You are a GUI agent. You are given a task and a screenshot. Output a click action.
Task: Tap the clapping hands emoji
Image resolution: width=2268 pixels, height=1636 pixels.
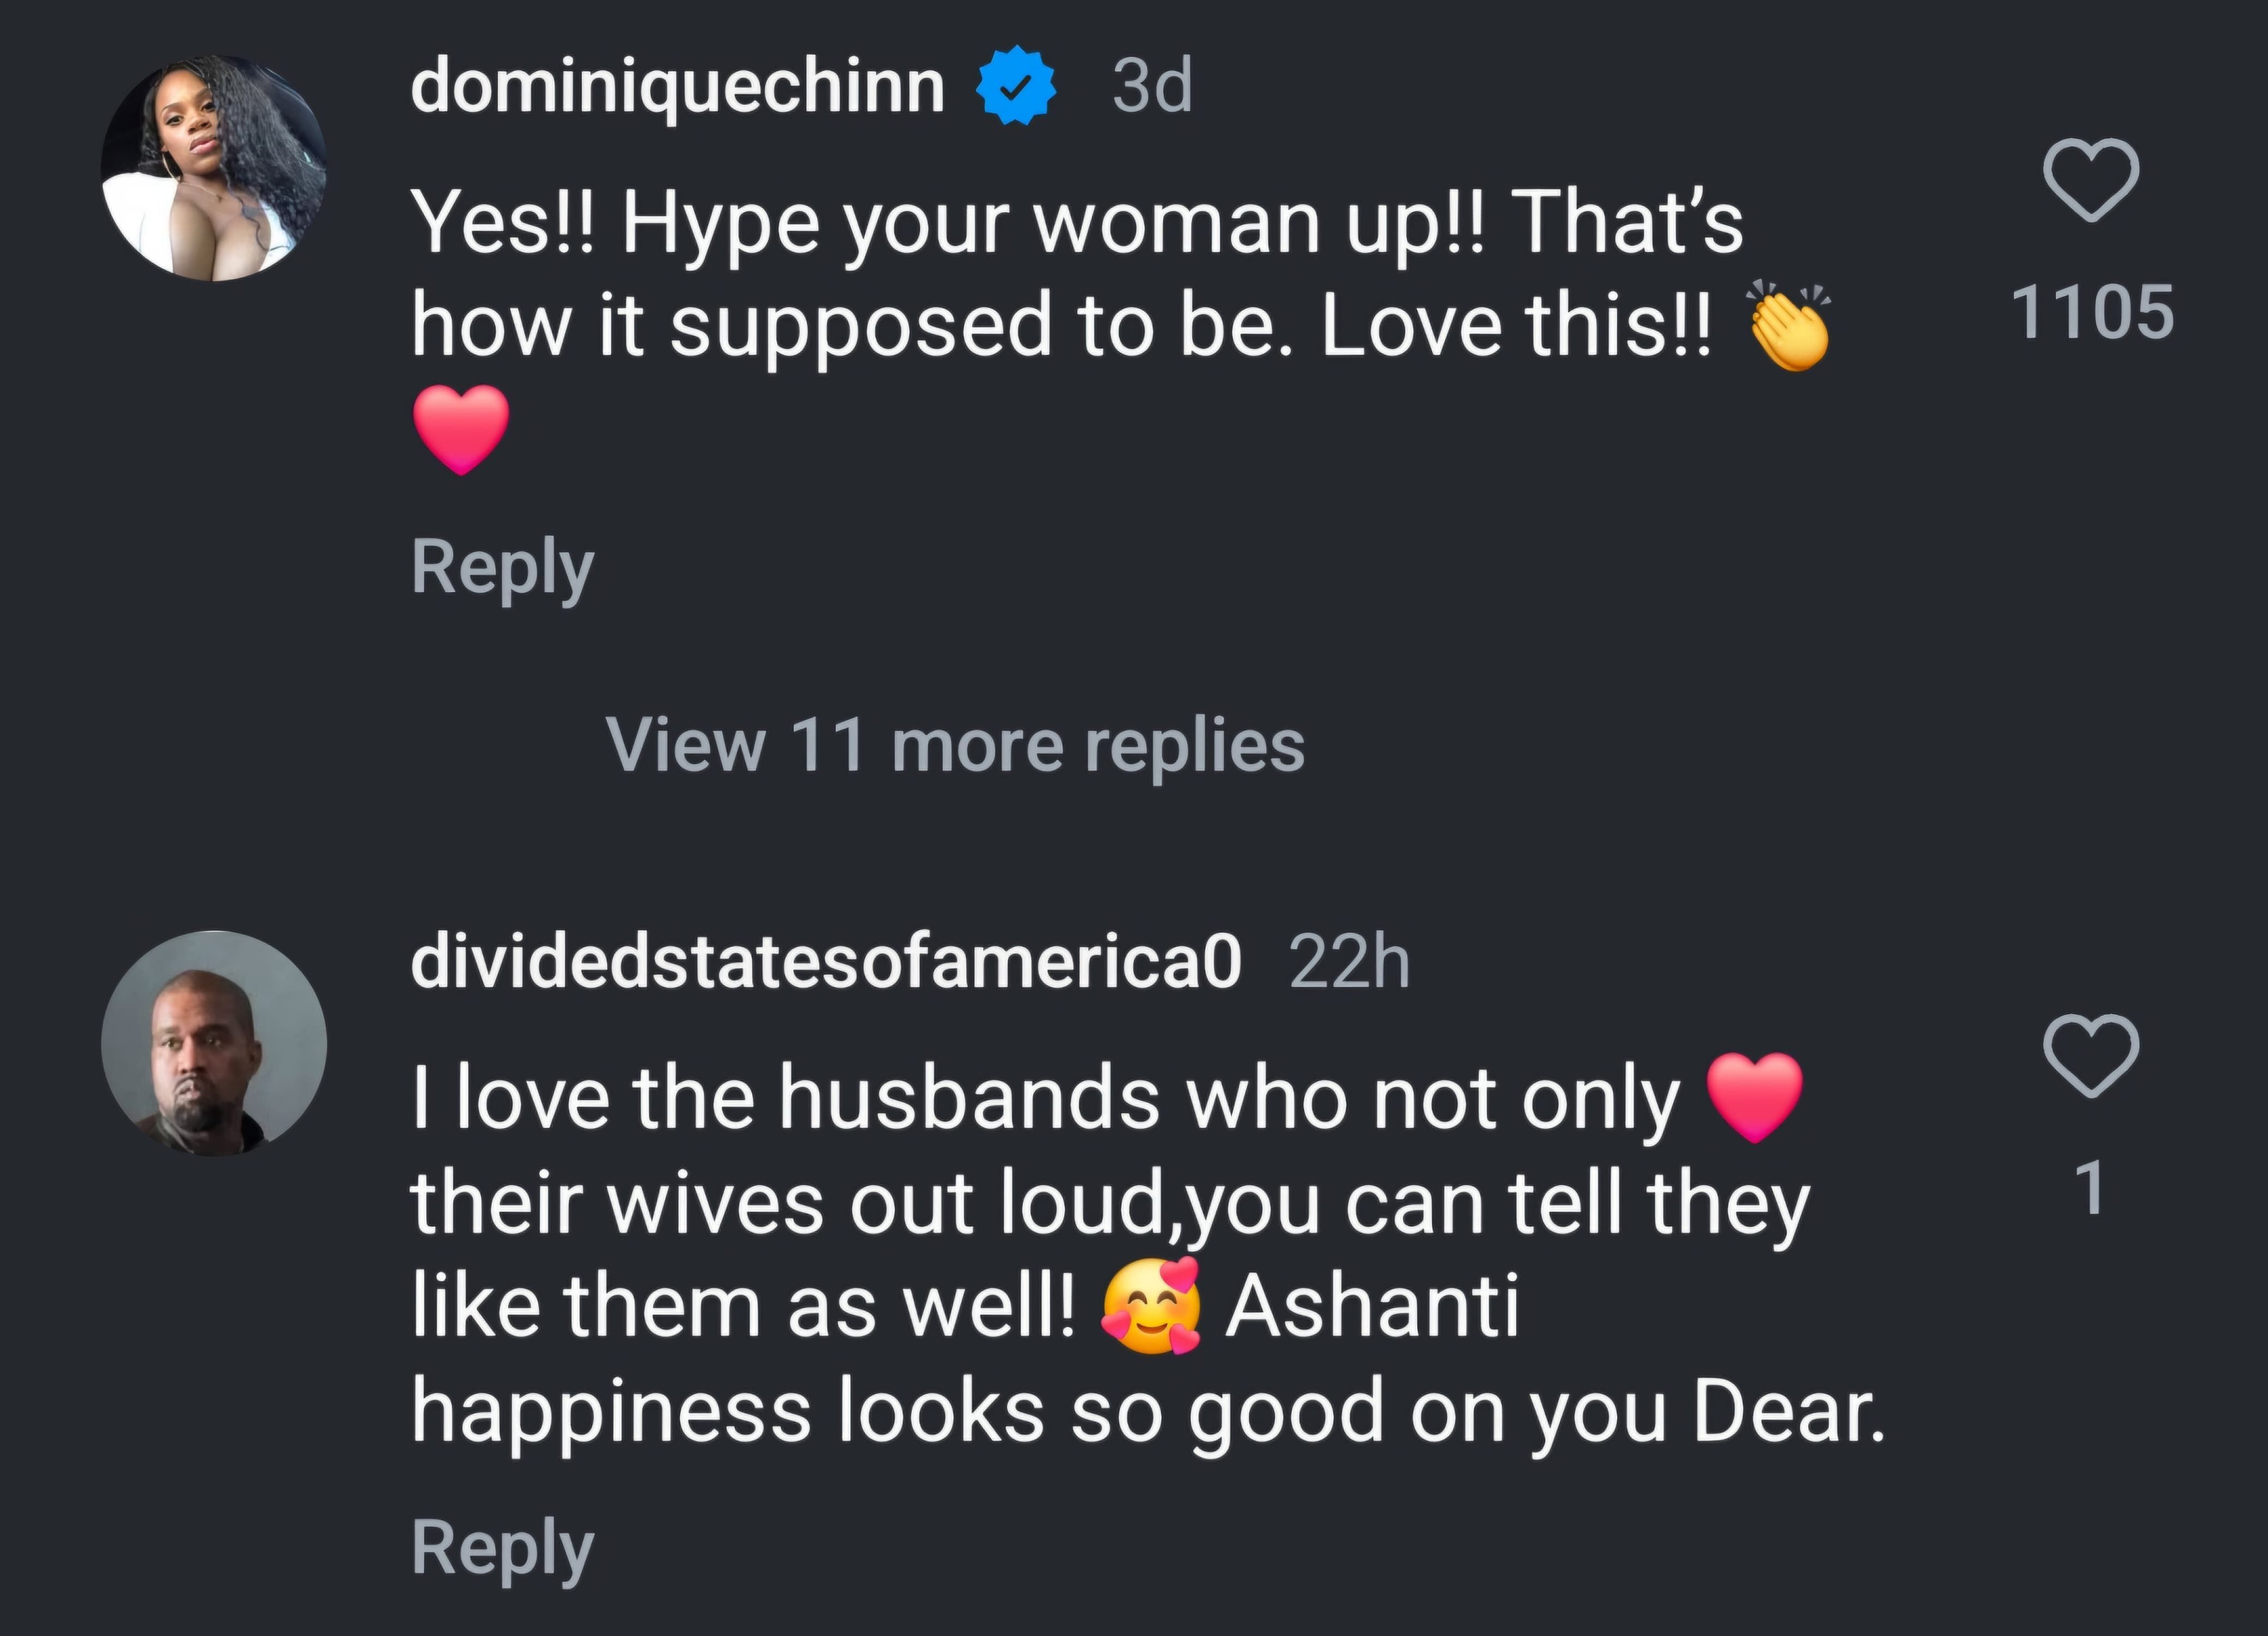pyautogui.click(x=1787, y=330)
